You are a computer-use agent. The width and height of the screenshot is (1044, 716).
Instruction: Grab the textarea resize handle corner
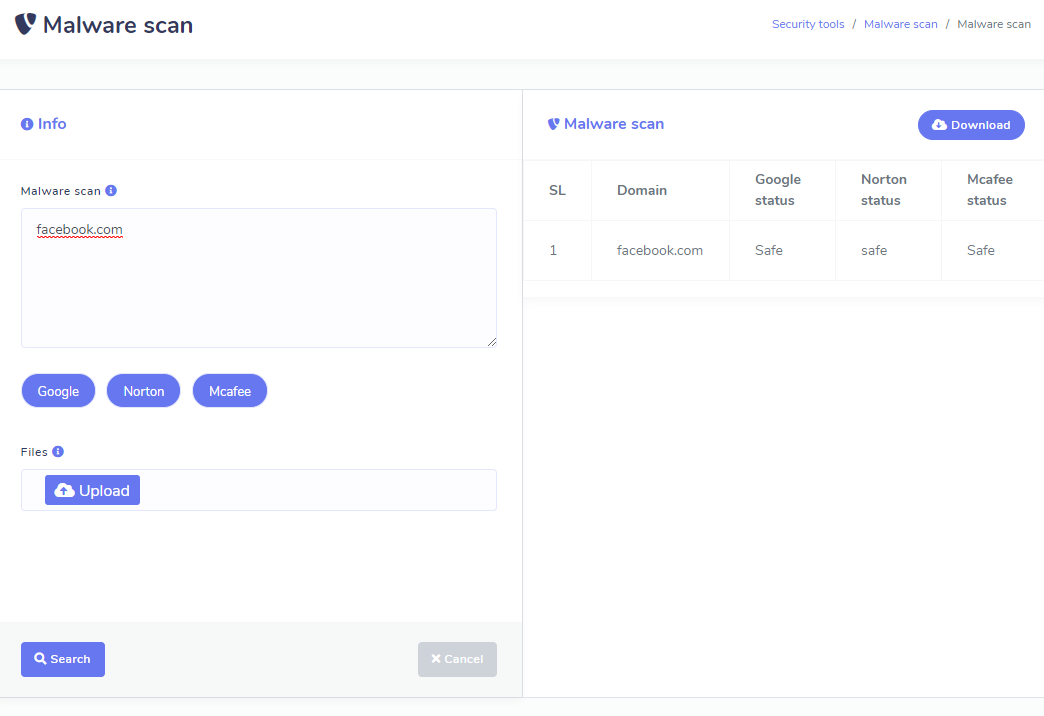pos(491,342)
